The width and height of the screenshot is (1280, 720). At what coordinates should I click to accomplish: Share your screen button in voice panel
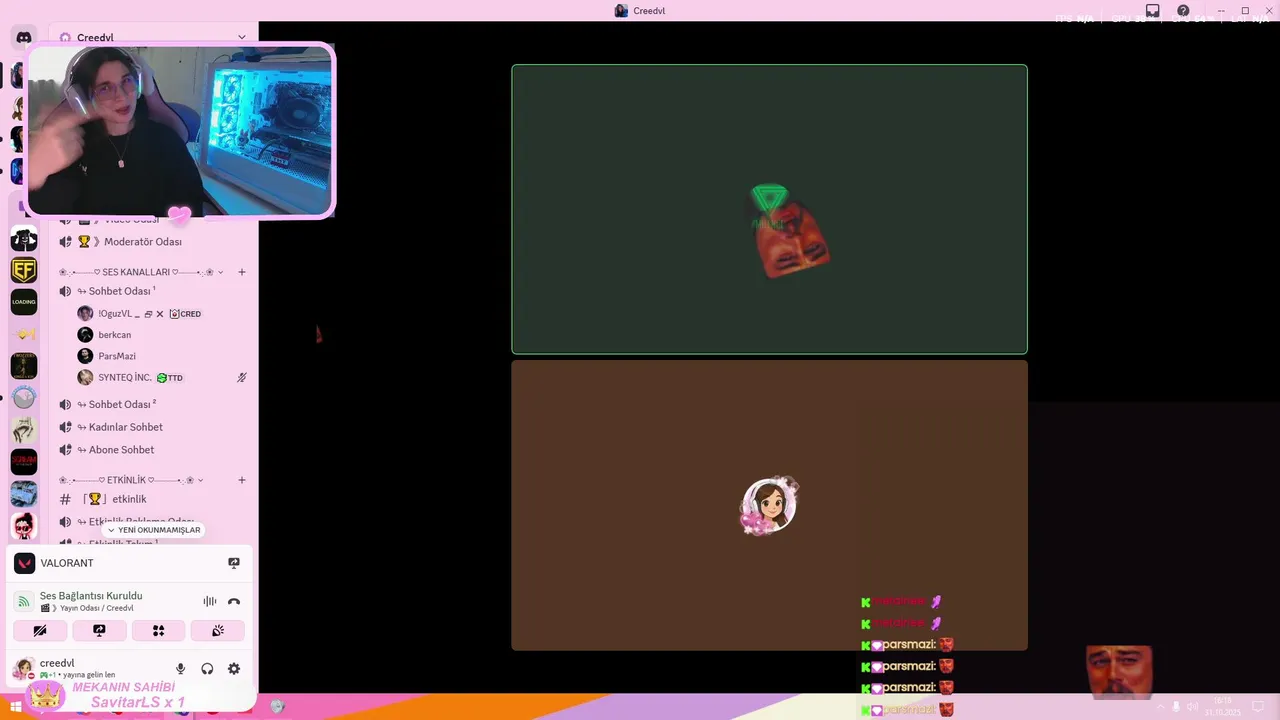coord(99,630)
